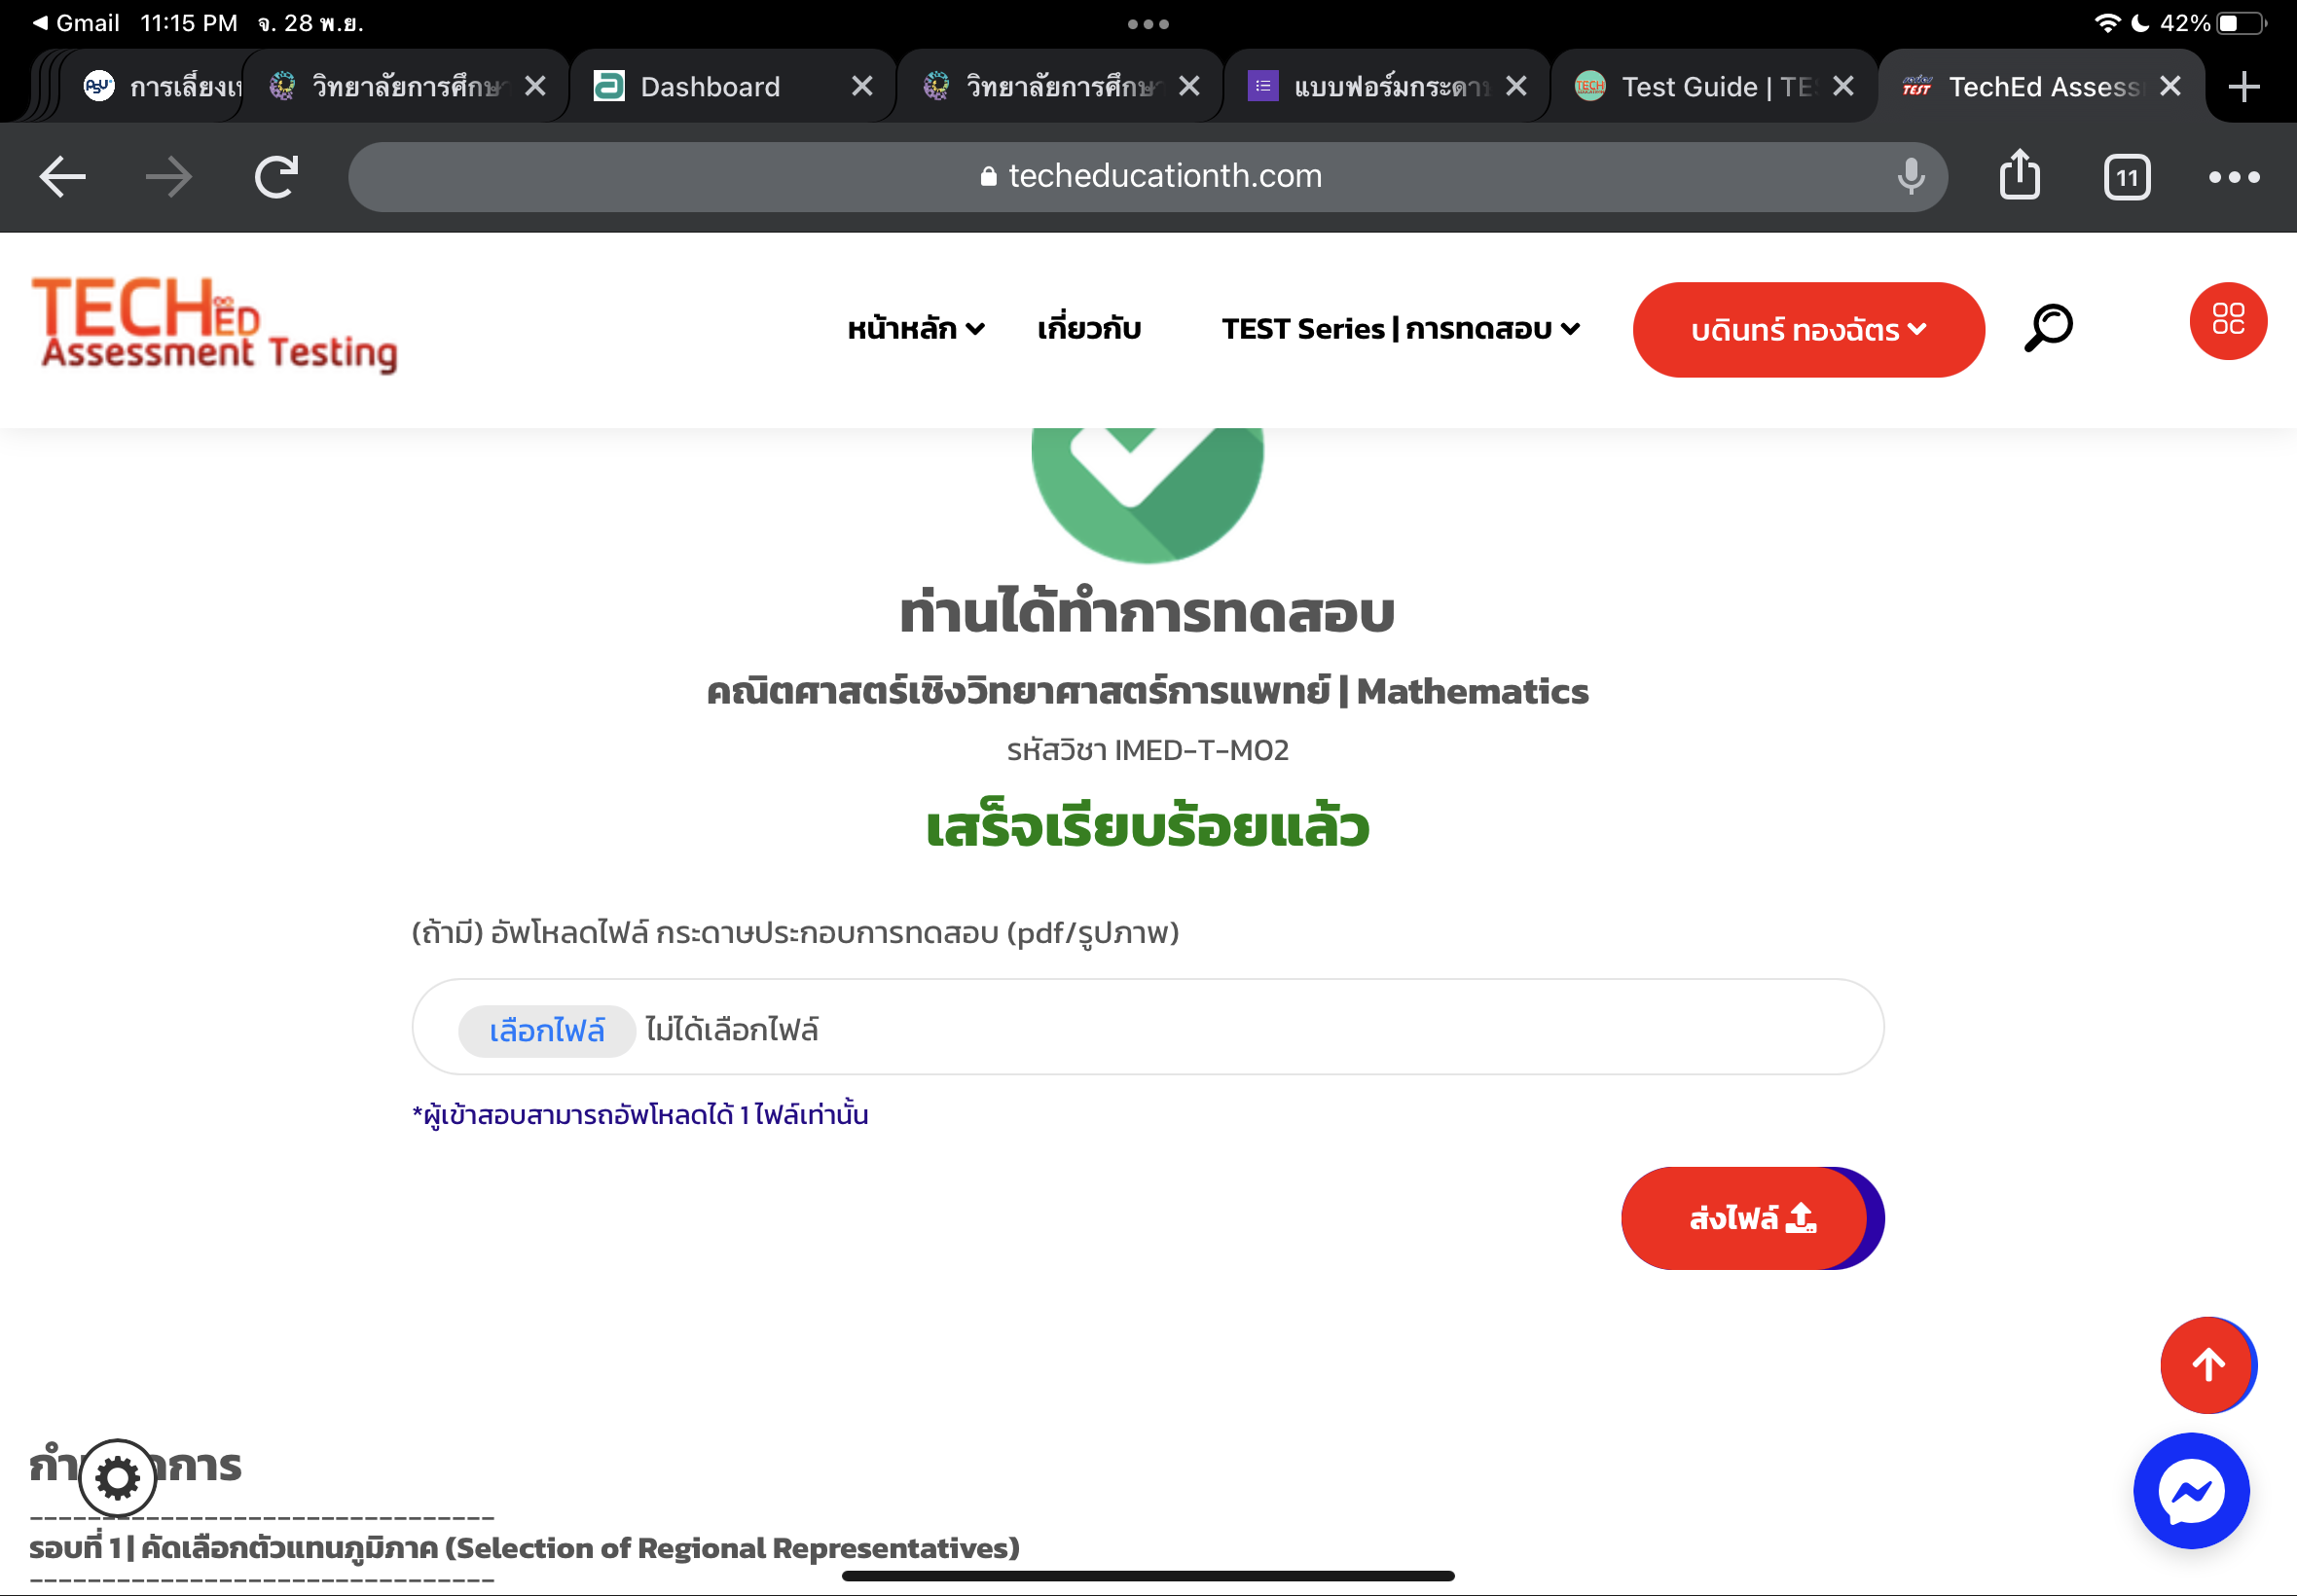
Task: Open the share sheet icon
Action: [x=2020, y=175]
